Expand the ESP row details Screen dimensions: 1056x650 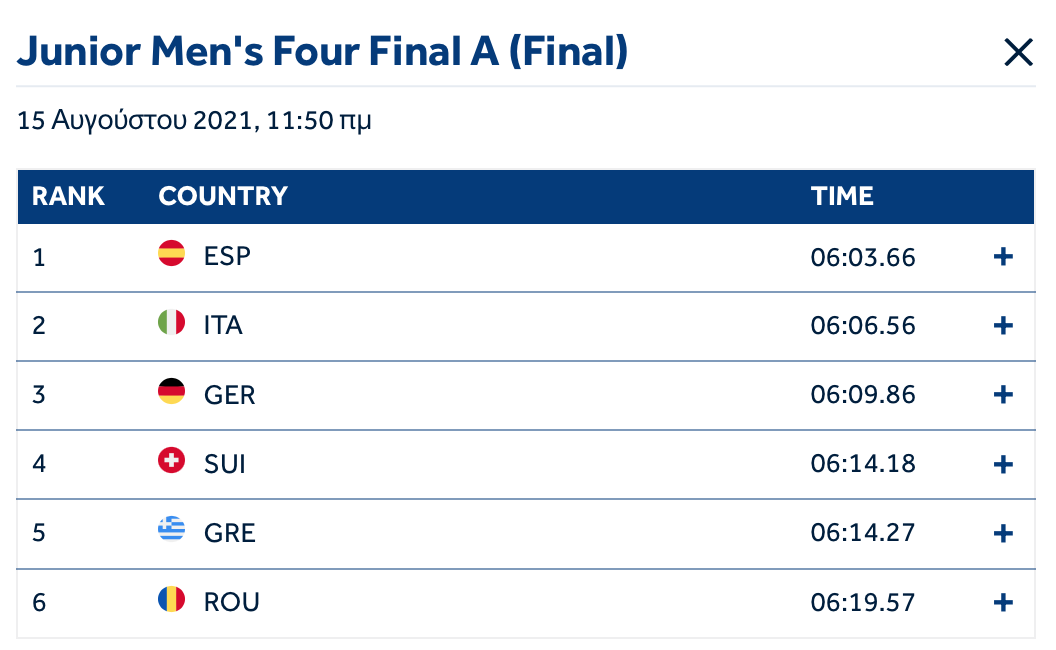[1003, 257]
